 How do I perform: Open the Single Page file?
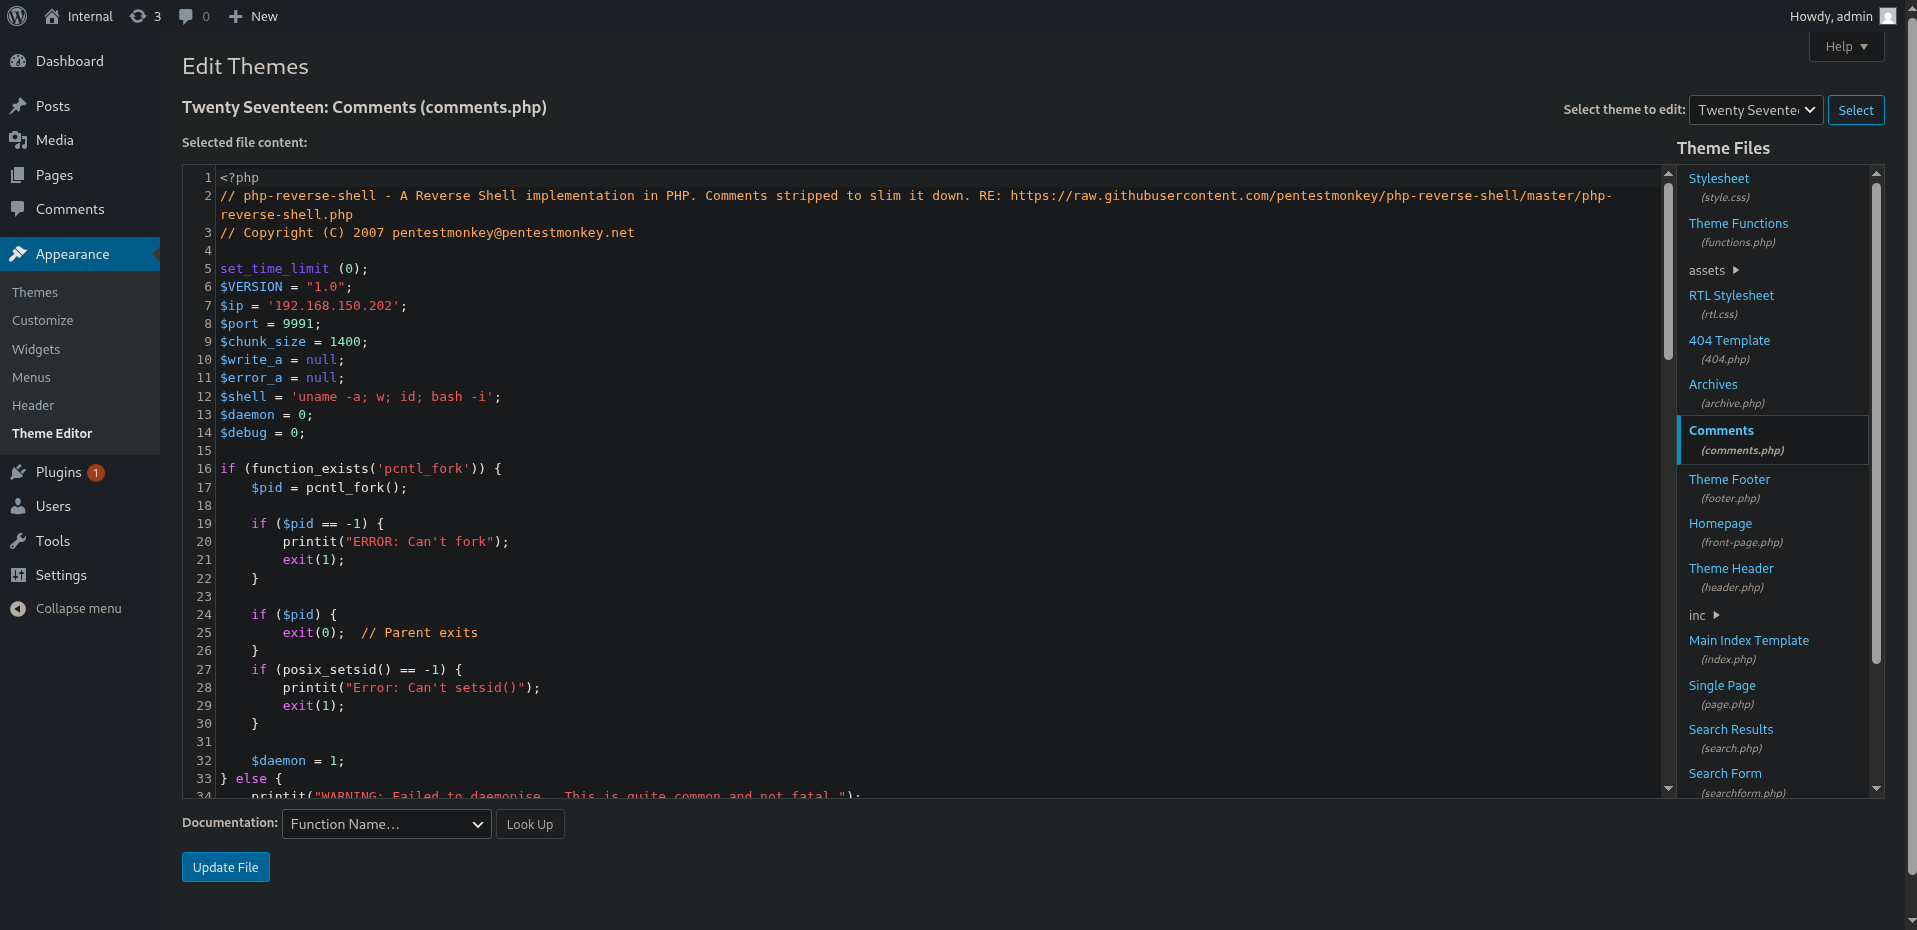[x=1722, y=685]
